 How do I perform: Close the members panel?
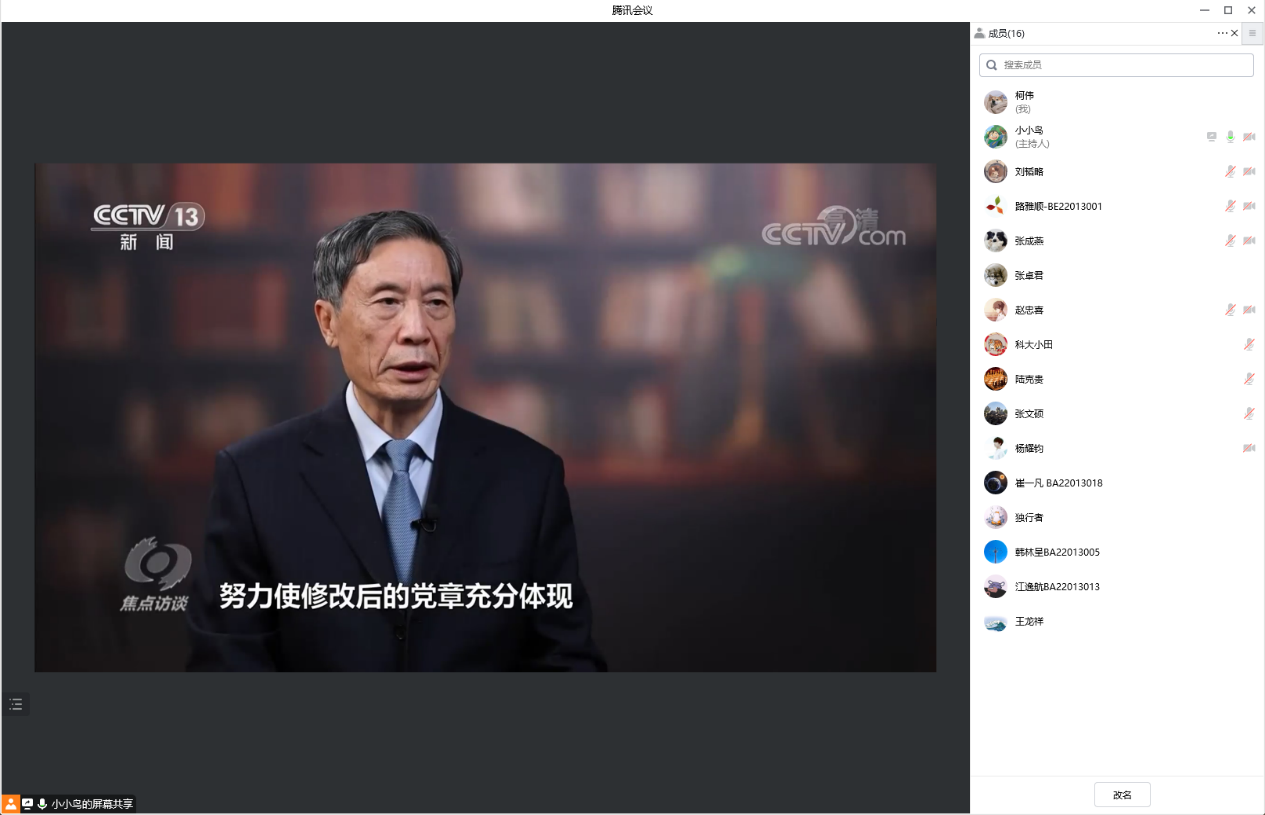pos(1235,33)
